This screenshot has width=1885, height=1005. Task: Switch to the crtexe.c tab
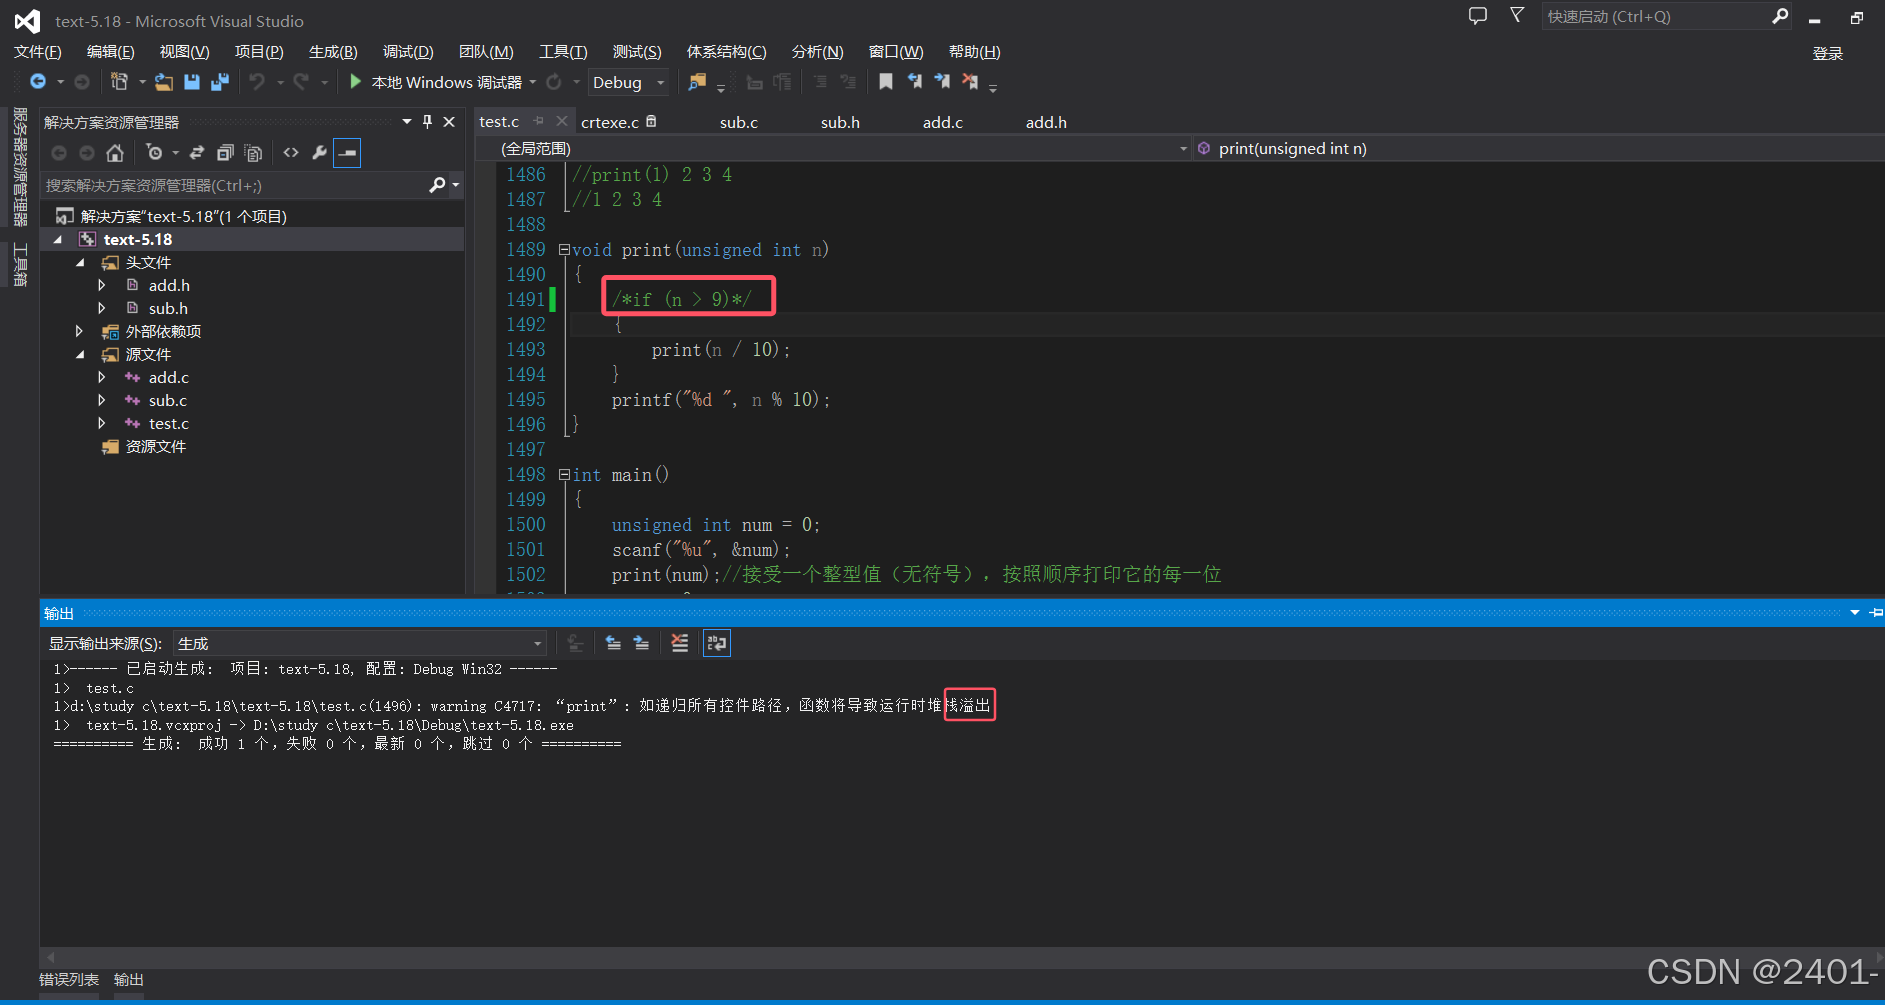[610, 122]
